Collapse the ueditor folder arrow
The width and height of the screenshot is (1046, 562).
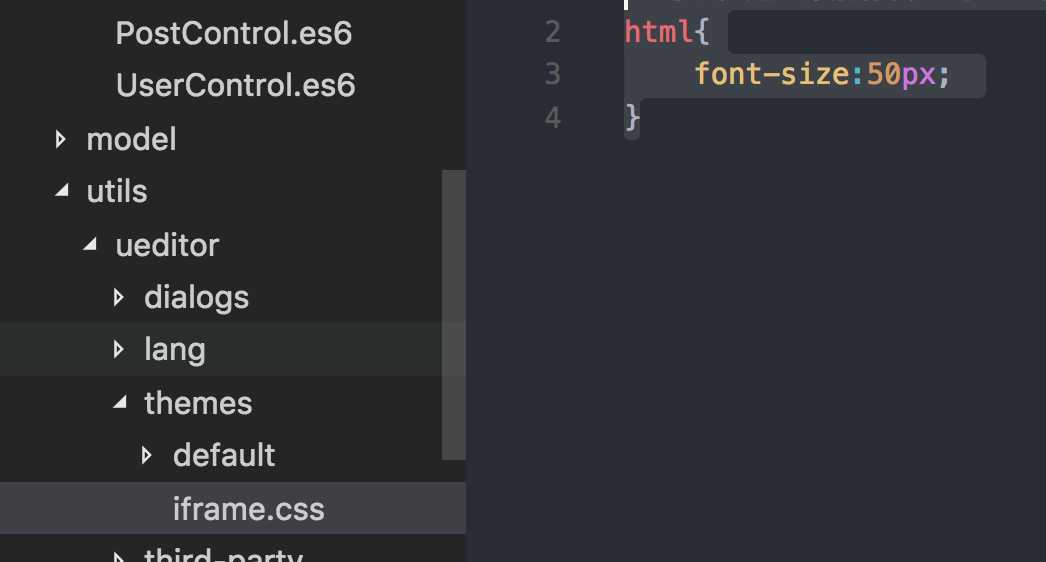coord(91,244)
